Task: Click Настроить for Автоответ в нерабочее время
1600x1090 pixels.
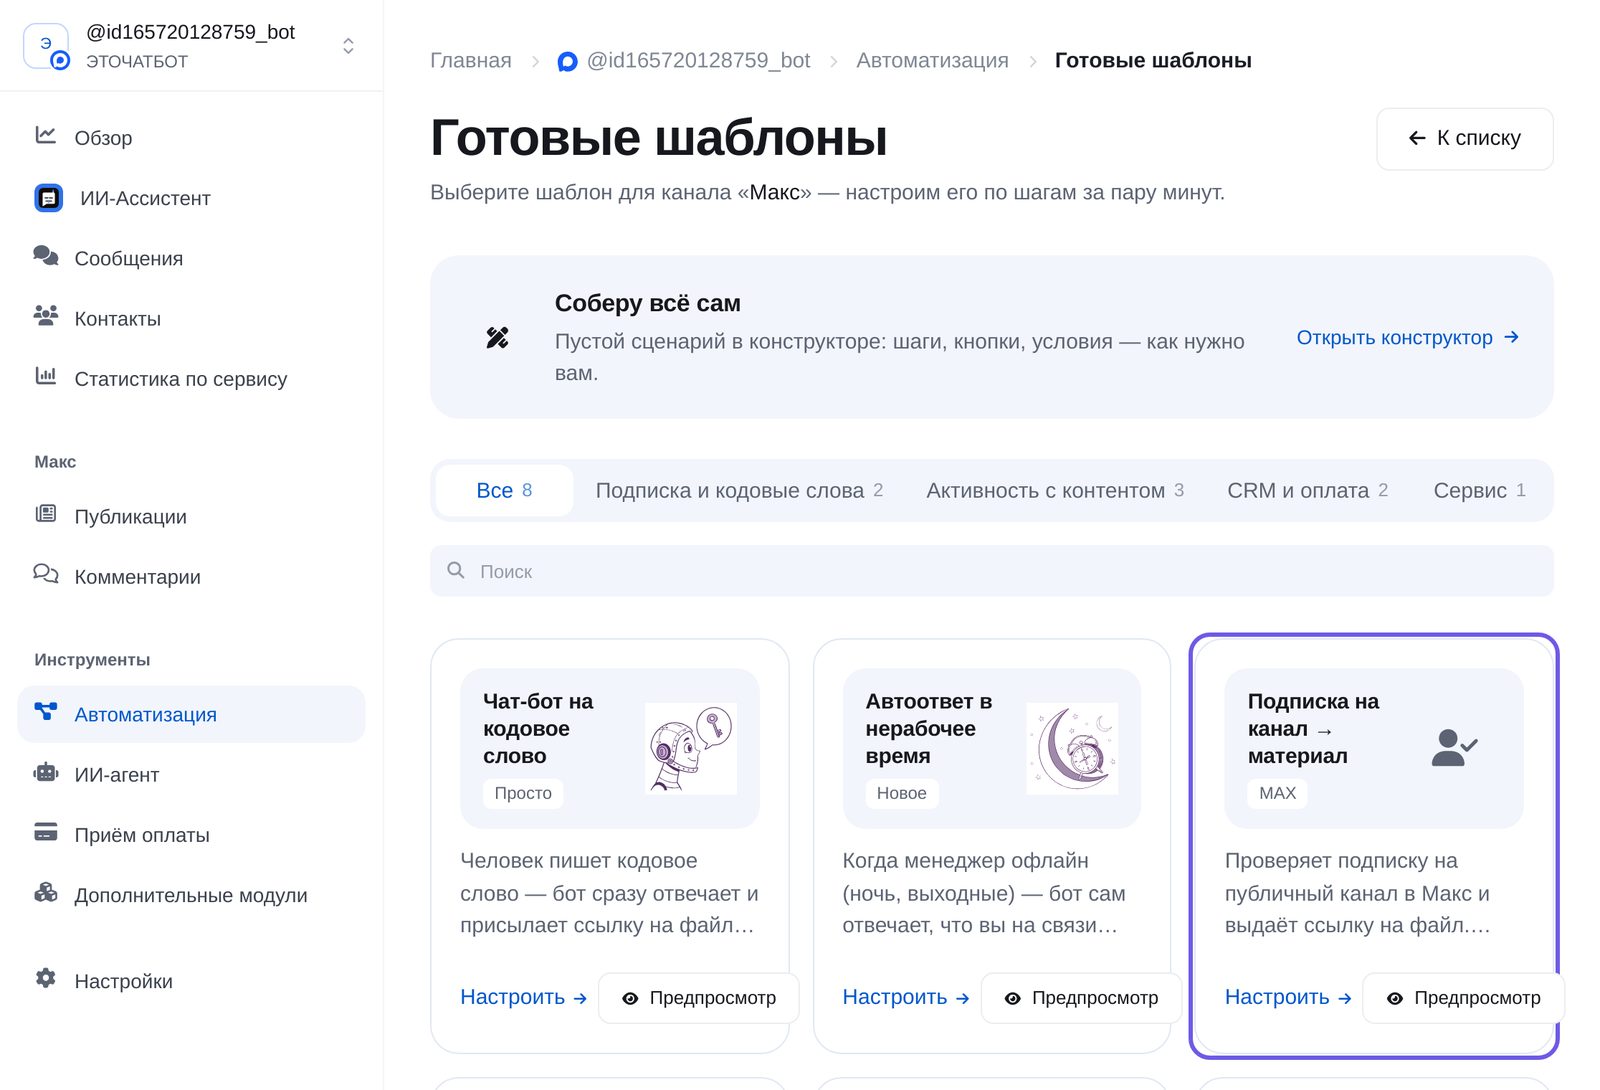Action: click(906, 997)
